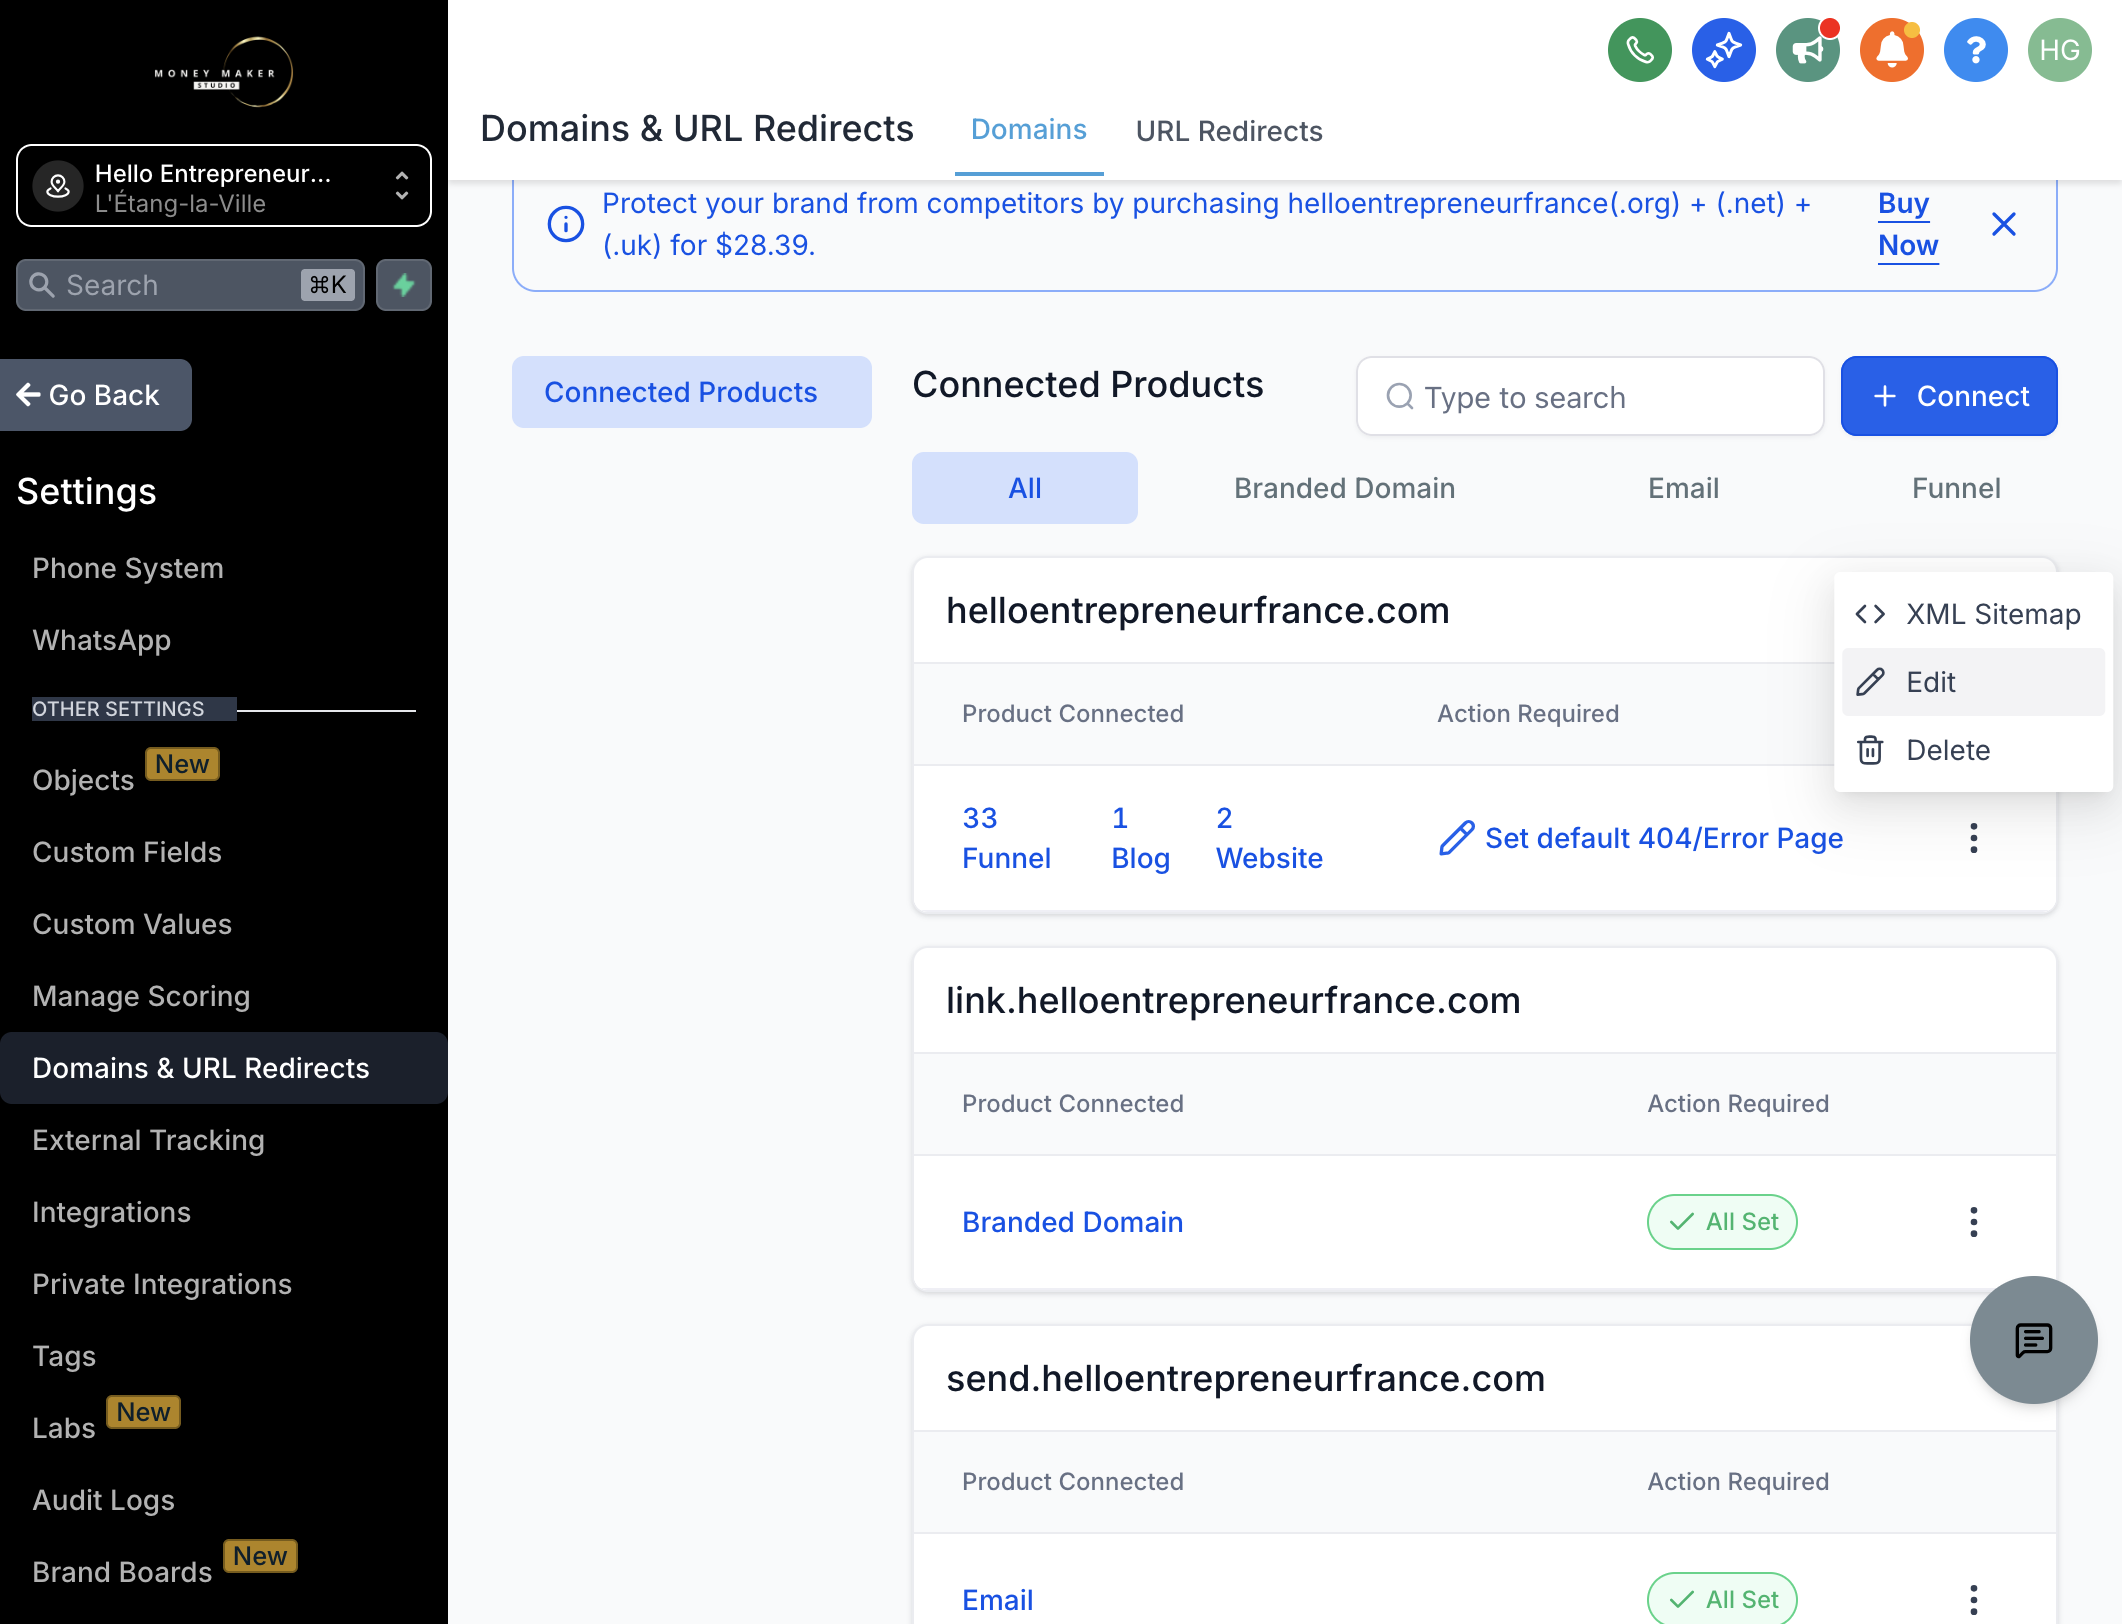2122x1624 pixels.
Task: Click the Type to search field
Action: [1590, 397]
